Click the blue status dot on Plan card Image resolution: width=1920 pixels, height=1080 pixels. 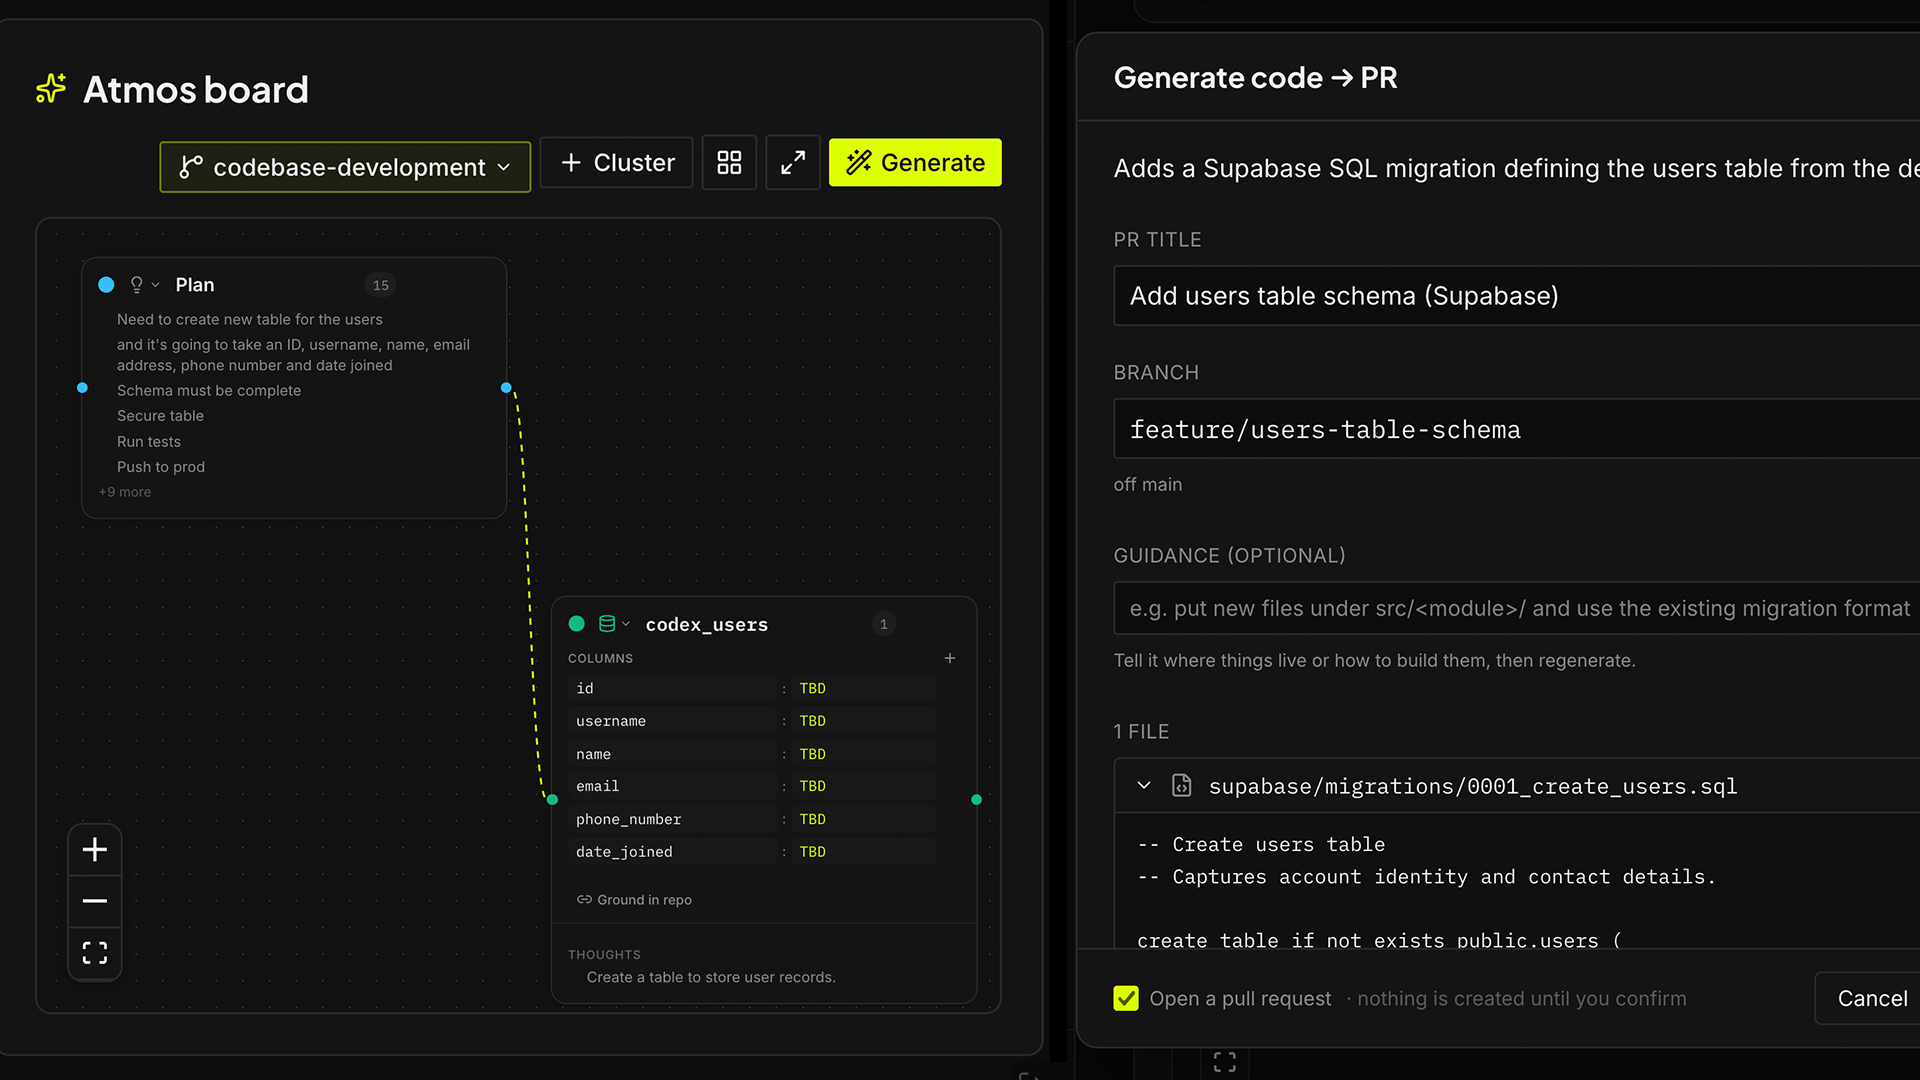pyautogui.click(x=106, y=285)
